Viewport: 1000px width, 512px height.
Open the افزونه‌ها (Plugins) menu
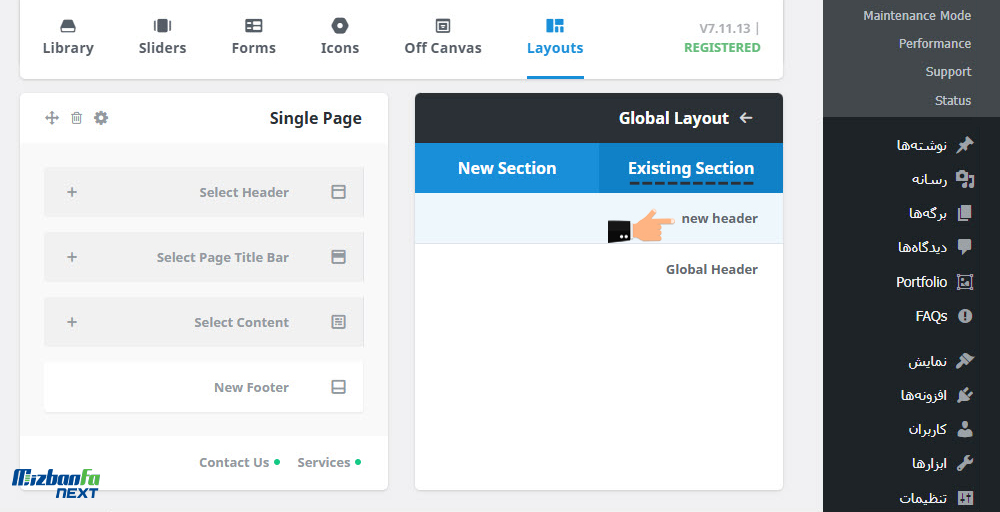(x=923, y=395)
